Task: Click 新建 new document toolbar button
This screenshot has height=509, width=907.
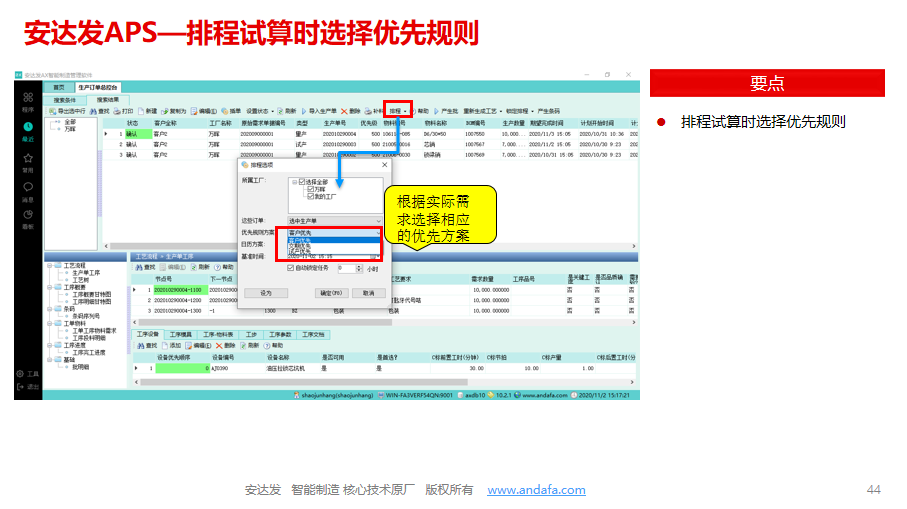Action: pyautogui.click(x=148, y=111)
